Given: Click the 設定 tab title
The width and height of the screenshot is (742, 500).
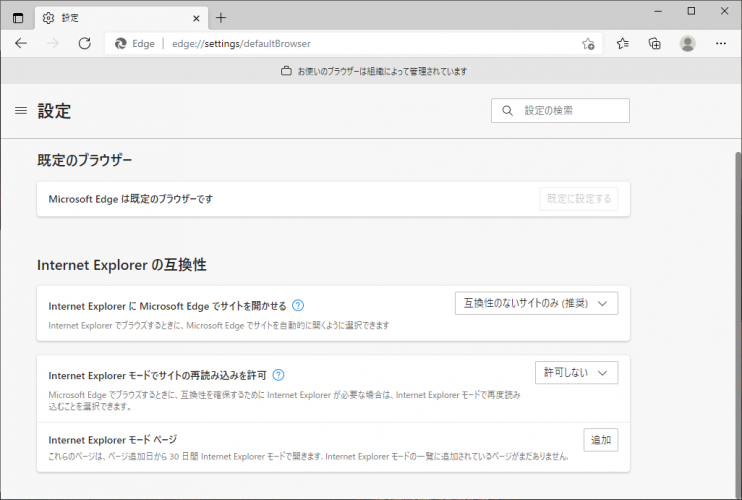Looking at the screenshot, I should (70, 18).
